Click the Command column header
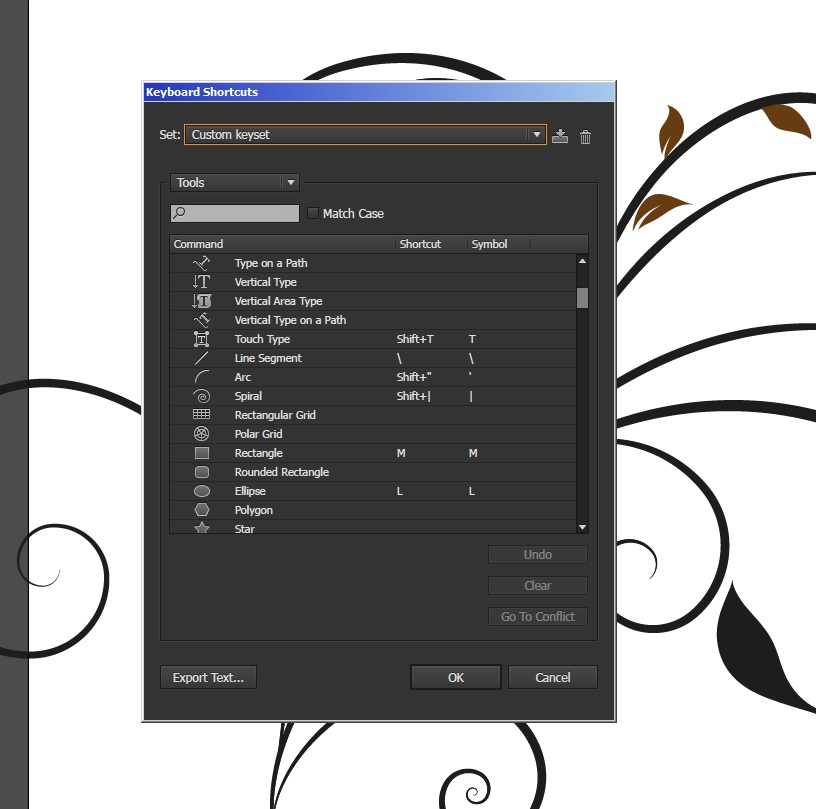Image resolution: width=816 pixels, height=809 pixels. click(282, 244)
